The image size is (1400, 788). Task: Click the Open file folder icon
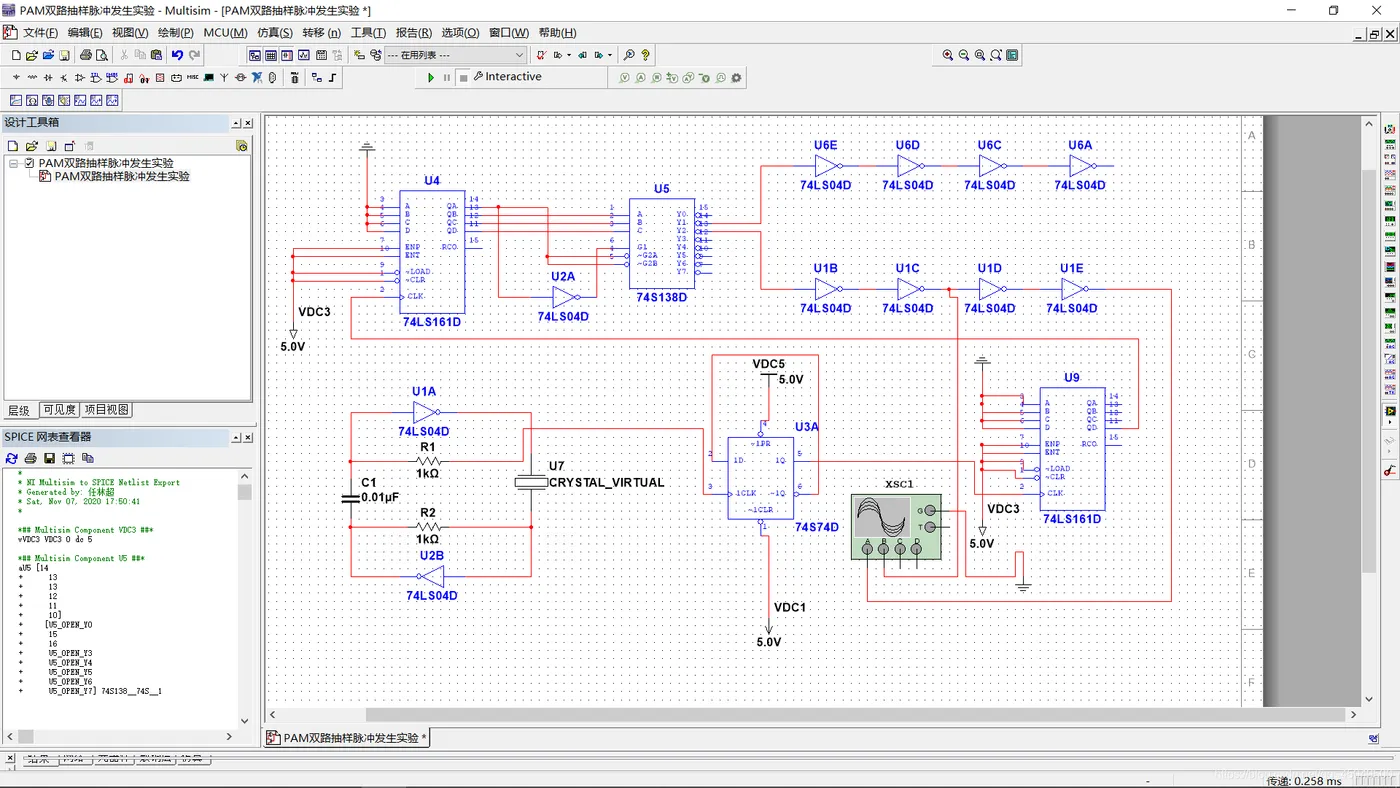[x=32, y=55]
